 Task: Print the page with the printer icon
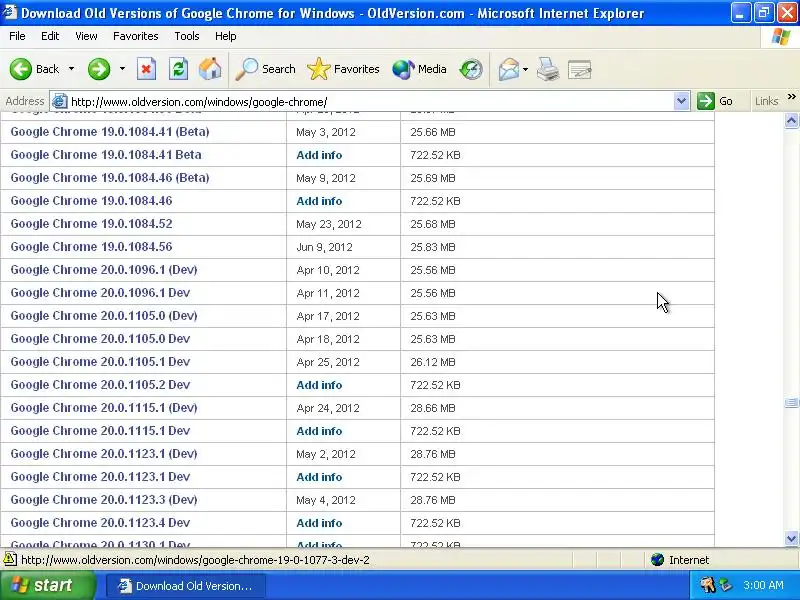[547, 69]
